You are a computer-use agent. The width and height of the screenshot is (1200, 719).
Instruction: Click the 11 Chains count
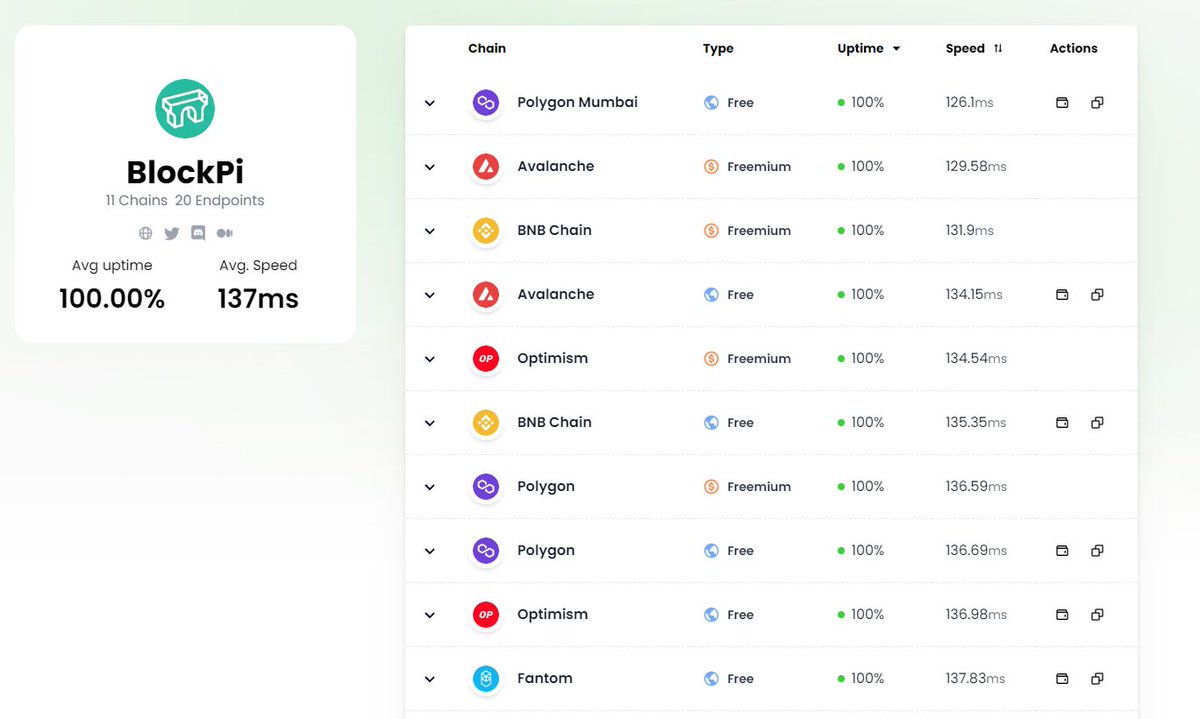click(x=137, y=200)
